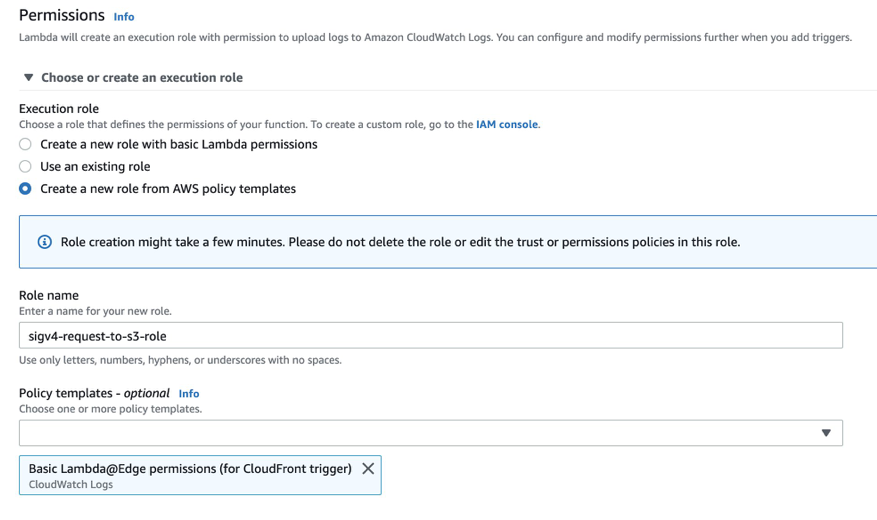This screenshot has width=877, height=520.
Task: Collapse the execution role section triangle
Action: click(x=28, y=77)
